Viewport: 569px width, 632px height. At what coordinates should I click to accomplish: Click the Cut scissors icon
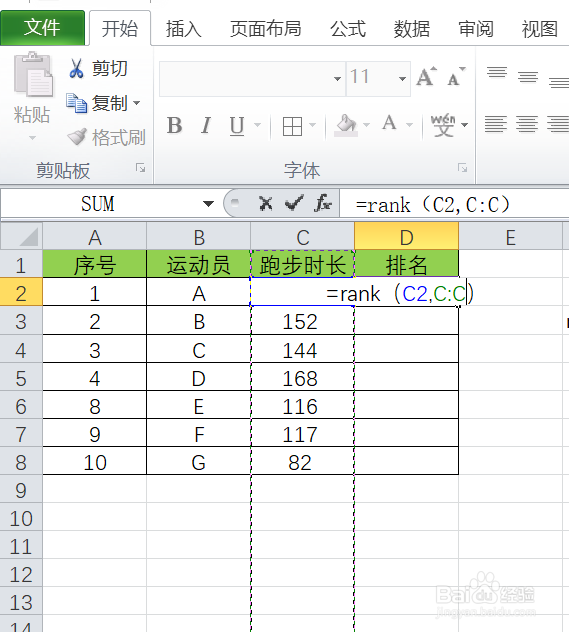(x=76, y=68)
